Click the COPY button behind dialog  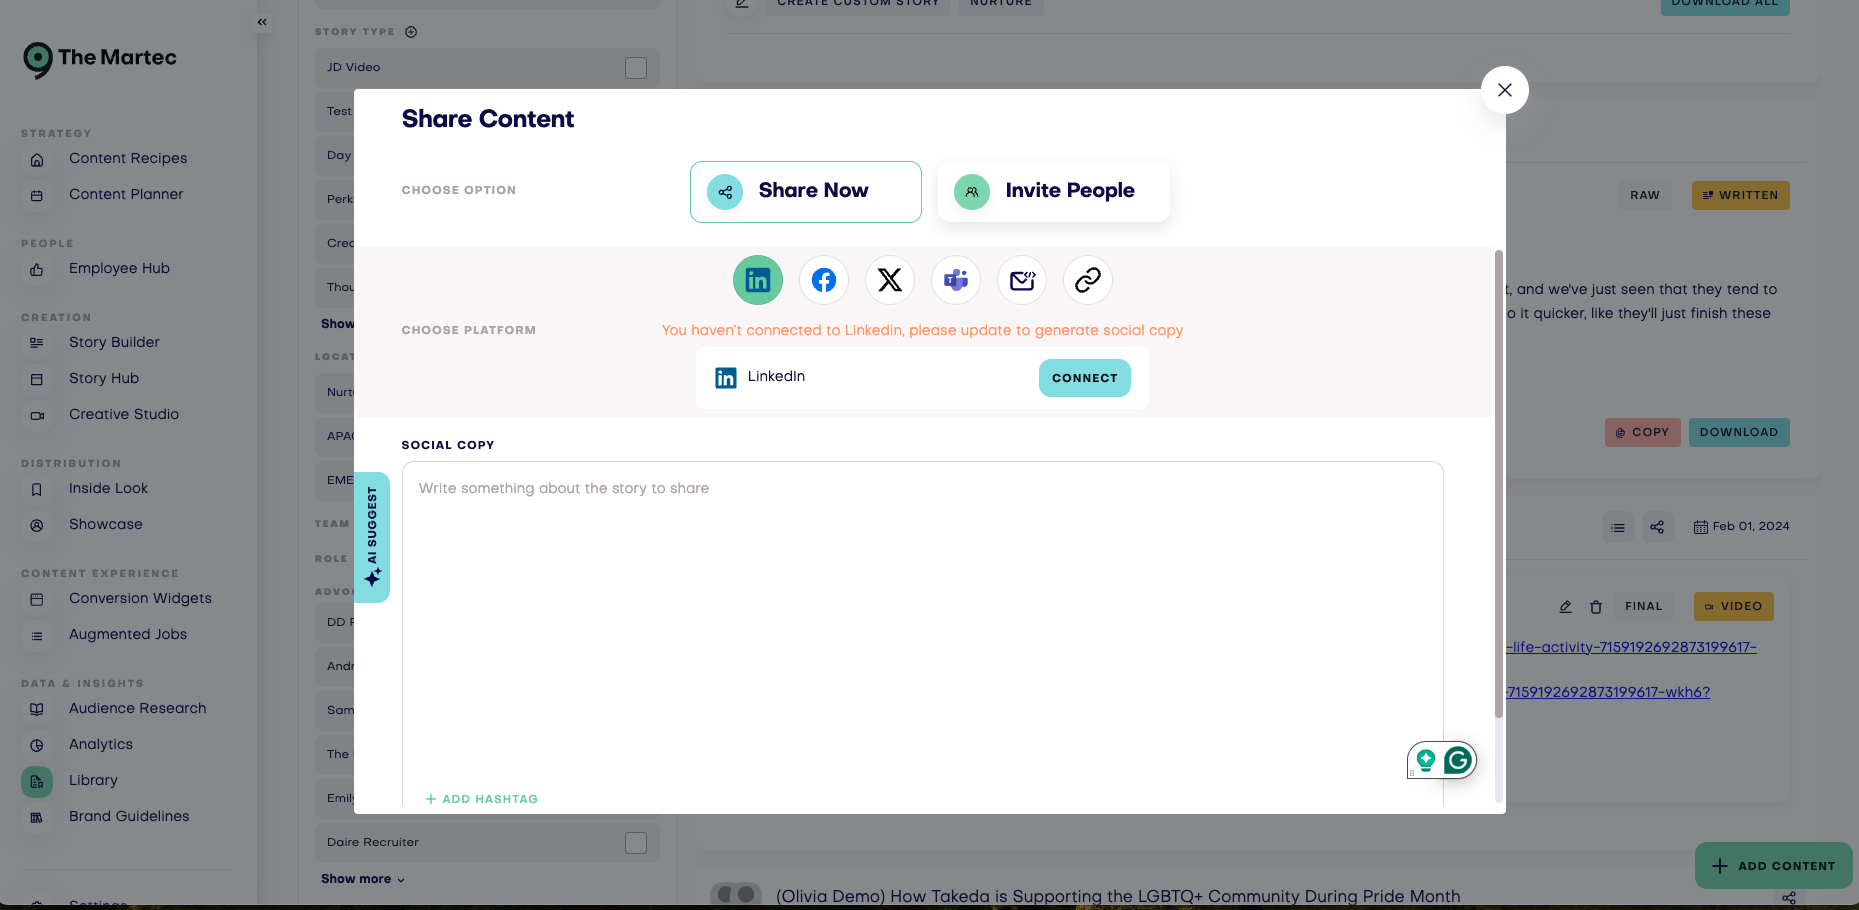tap(1643, 432)
